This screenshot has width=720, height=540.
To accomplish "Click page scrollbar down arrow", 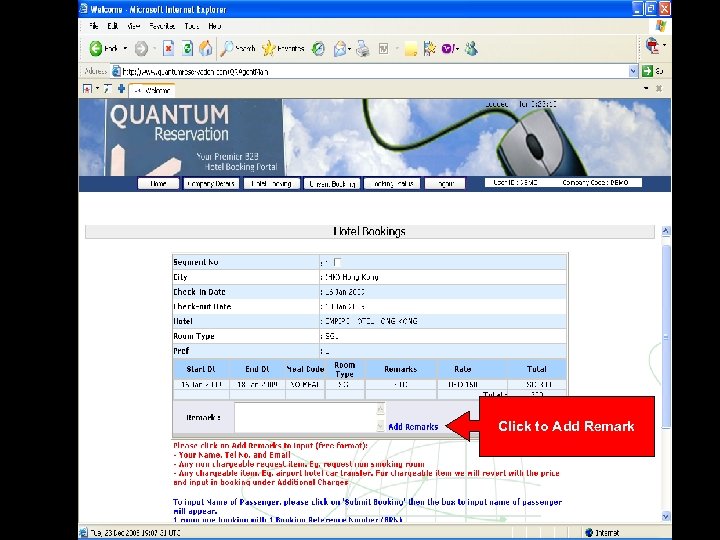I will (x=666, y=517).
